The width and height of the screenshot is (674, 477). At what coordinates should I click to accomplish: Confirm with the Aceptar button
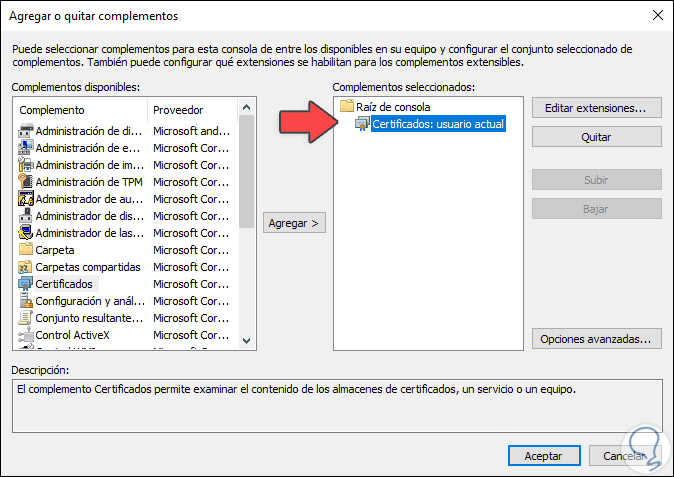coord(543,456)
